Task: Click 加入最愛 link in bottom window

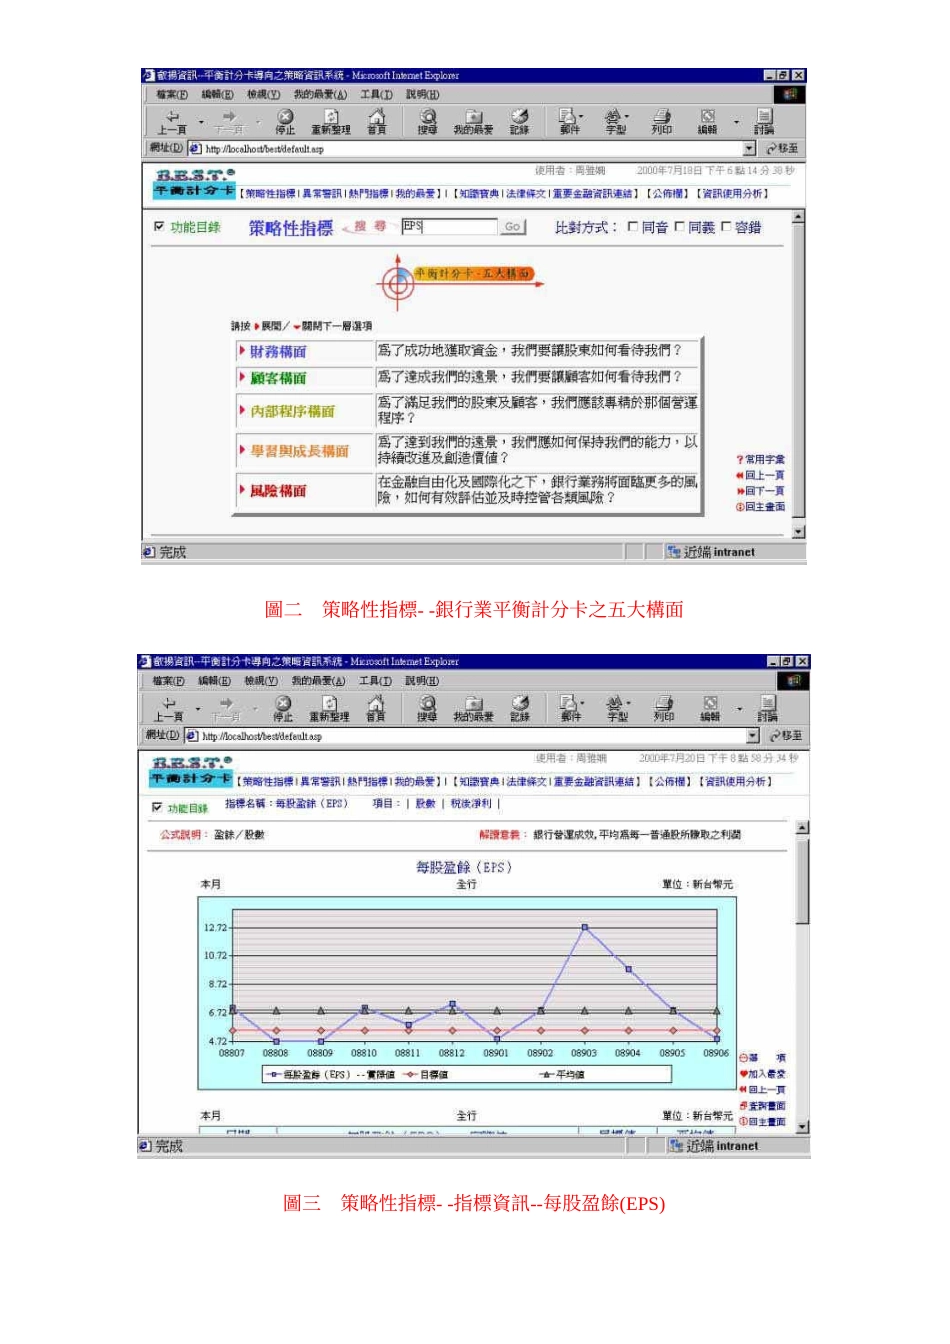Action: click(763, 1074)
